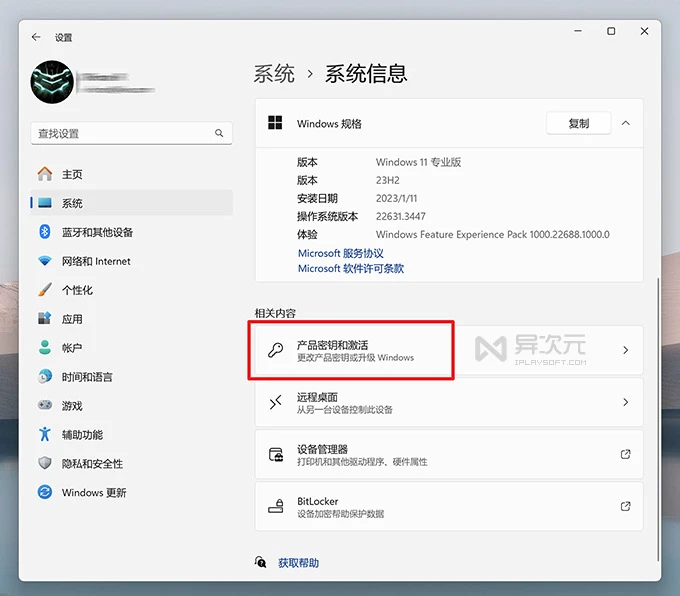Go to 系统 breadcrumb in the header
The height and width of the screenshot is (596, 680).
click(274, 74)
